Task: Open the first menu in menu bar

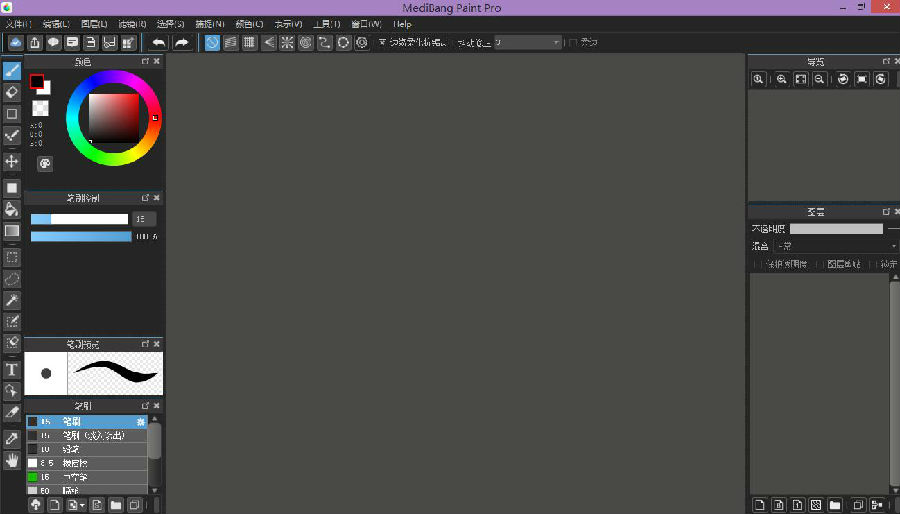Action: 17,24
